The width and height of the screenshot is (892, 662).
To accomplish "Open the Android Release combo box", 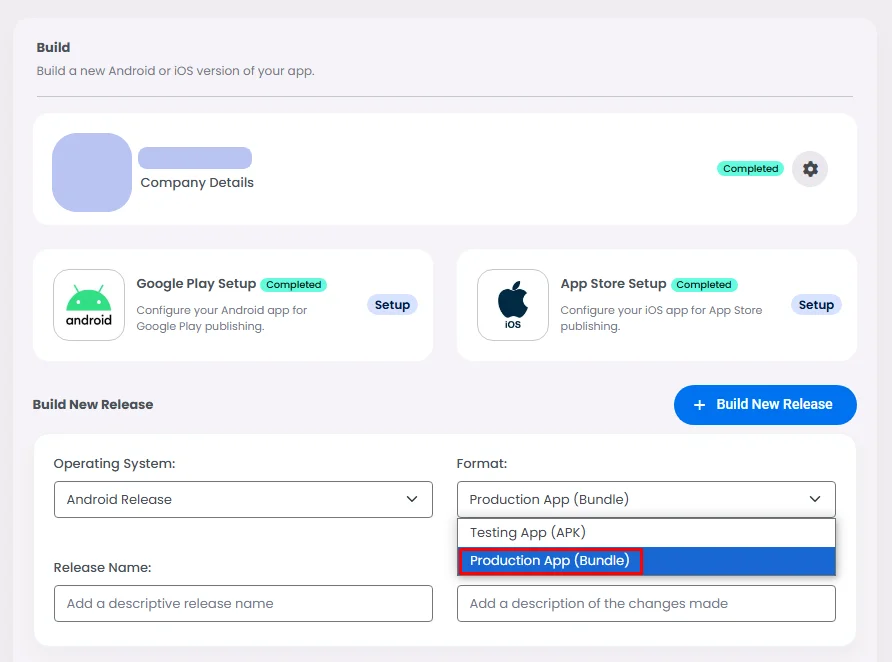I will point(243,499).
